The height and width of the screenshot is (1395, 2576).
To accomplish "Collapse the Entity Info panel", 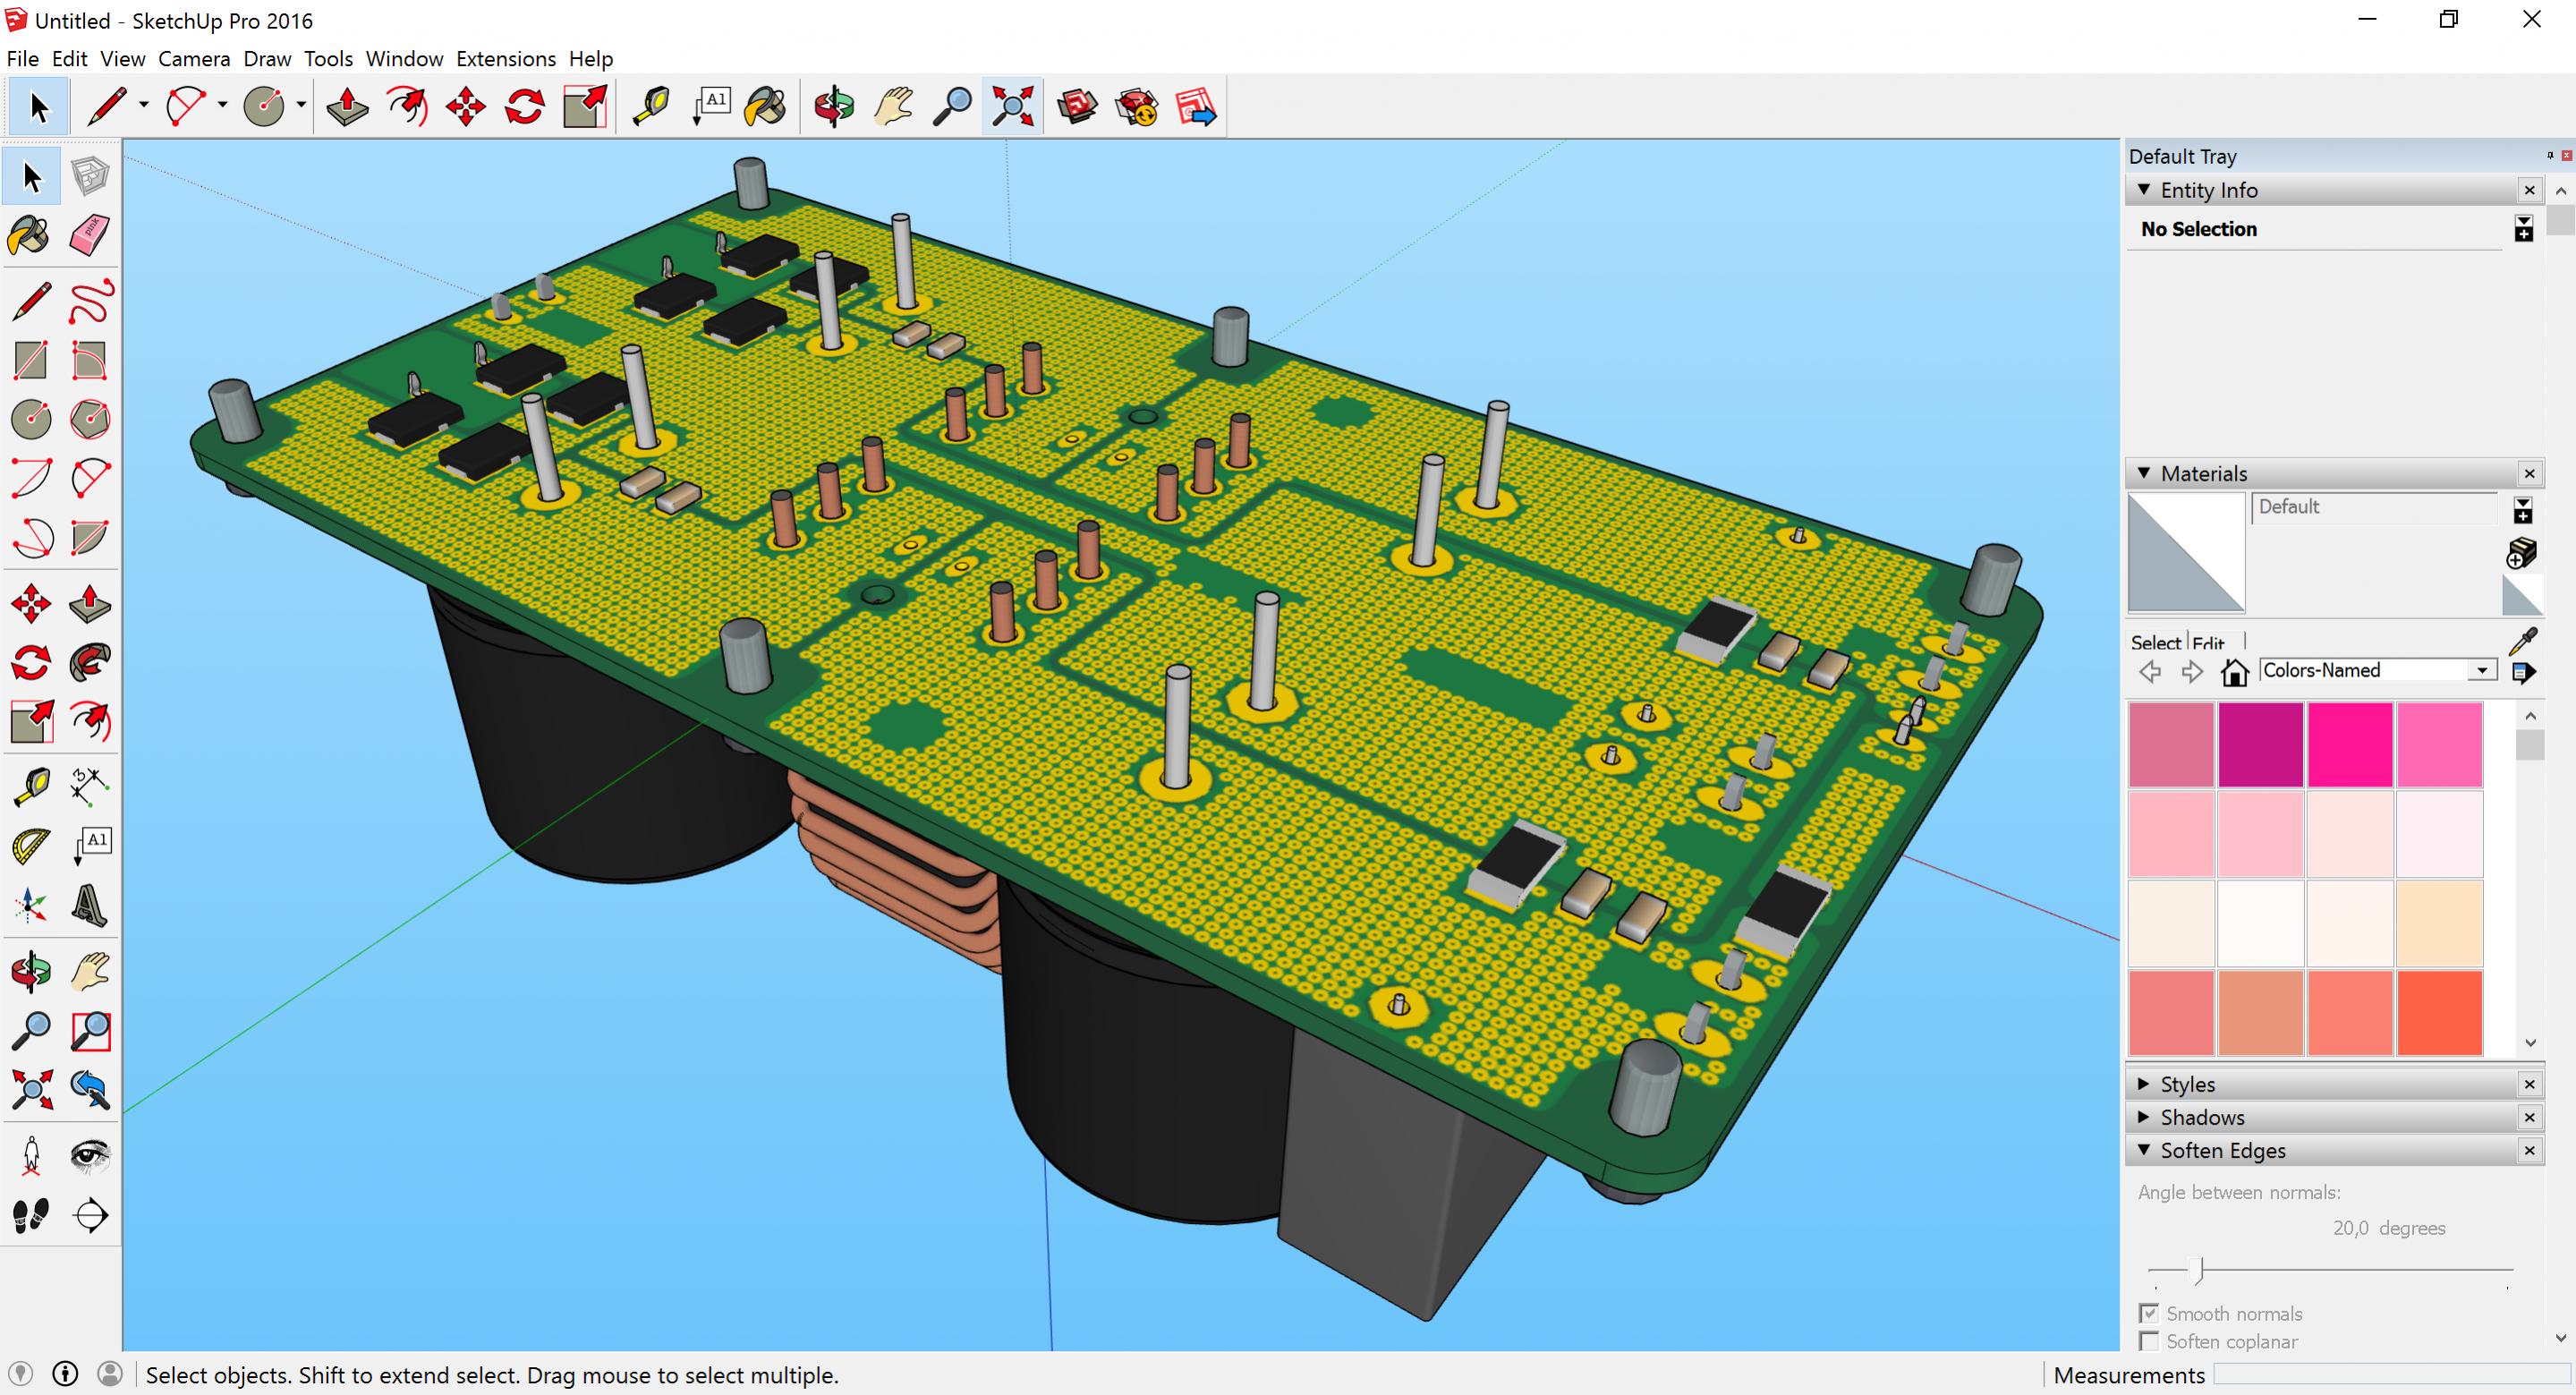I will tap(2143, 189).
